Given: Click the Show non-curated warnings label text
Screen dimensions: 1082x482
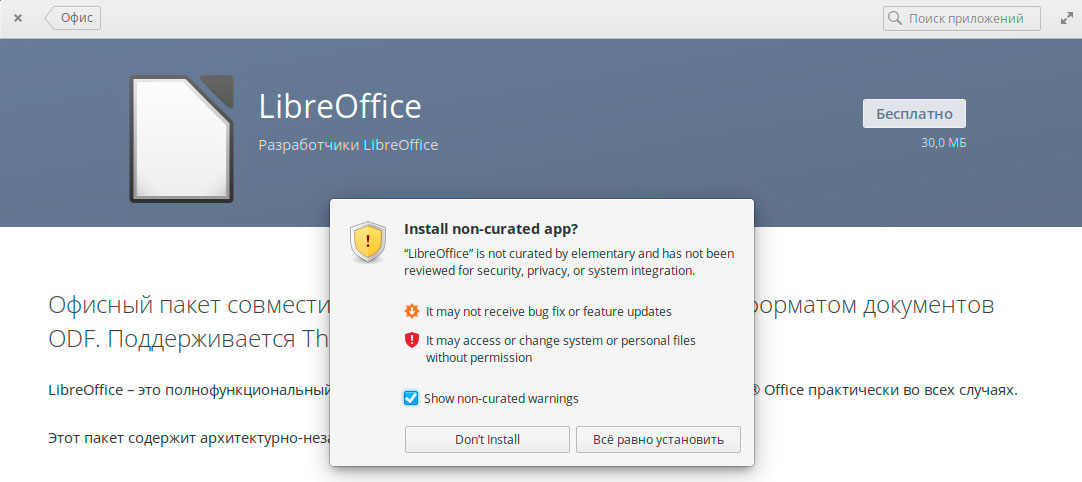Looking at the screenshot, I should pyautogui.click(x=501, y=398).
